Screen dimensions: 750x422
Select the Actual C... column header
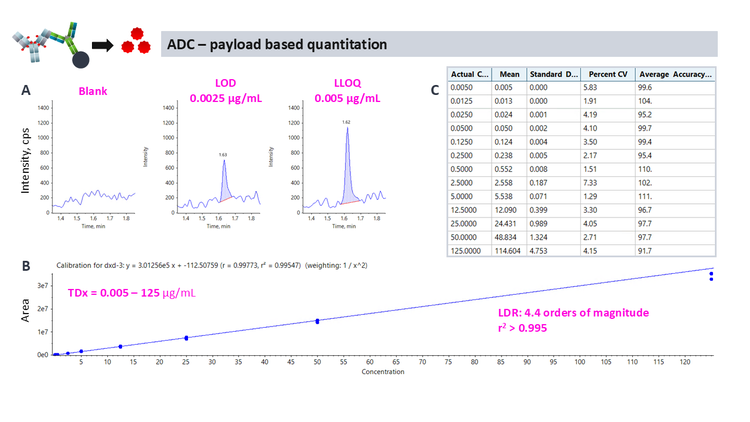(x=471, y=74)
